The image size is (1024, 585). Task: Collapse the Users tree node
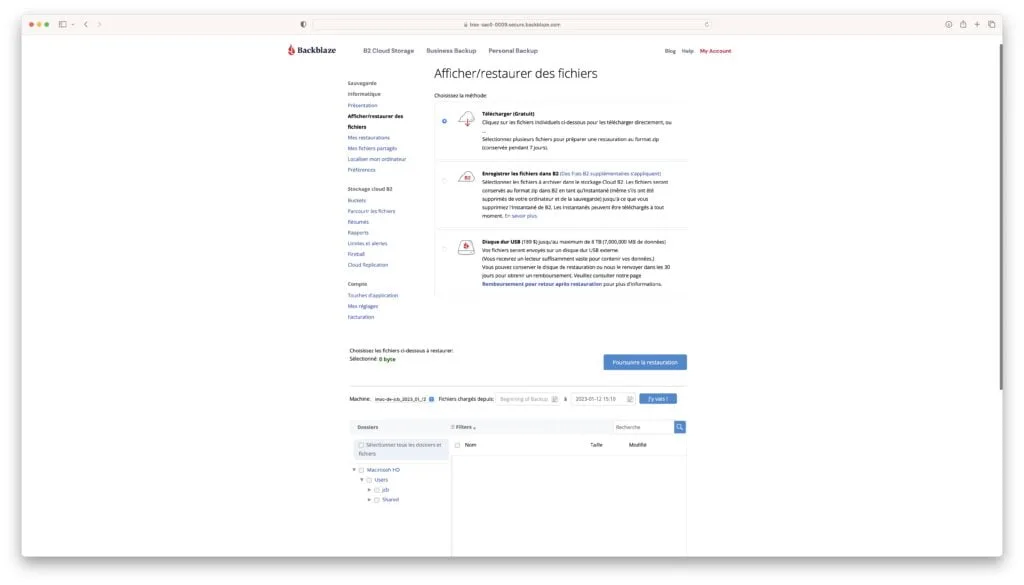point(363,479)
